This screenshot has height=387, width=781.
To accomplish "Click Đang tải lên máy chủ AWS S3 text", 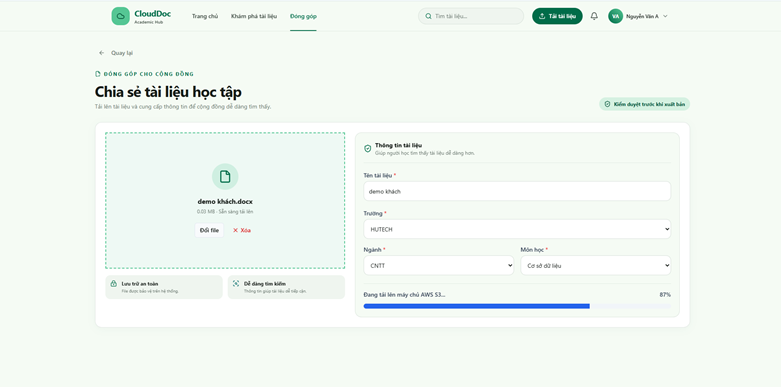I will 404,294.
